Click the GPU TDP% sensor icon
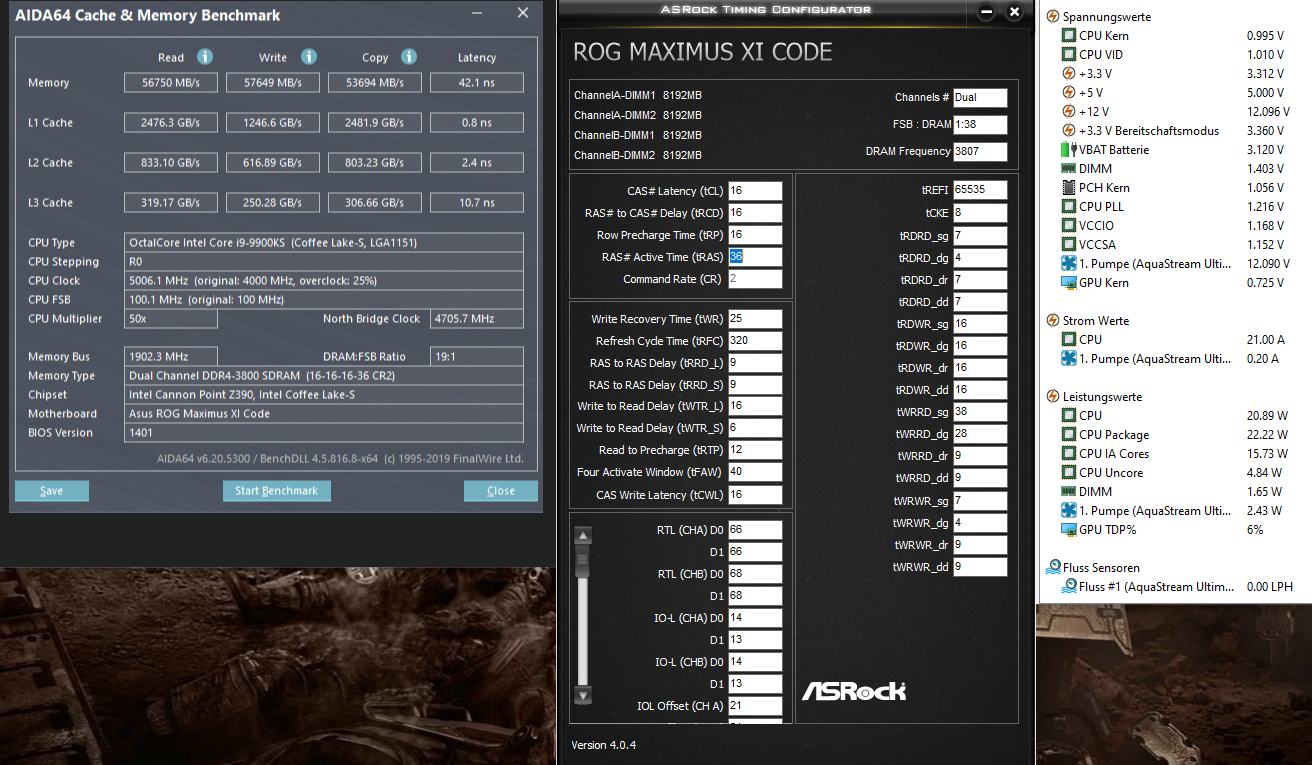The height and width of the screenshot is (765, 1312). click(x=1069, y=530)
